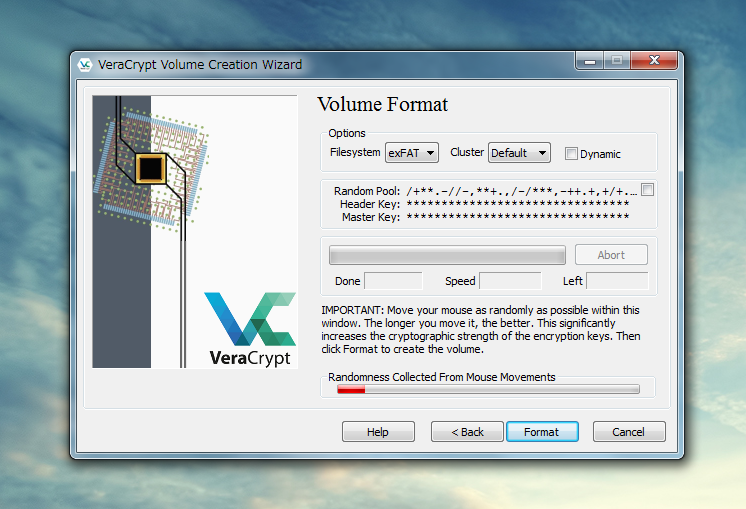Click the VeraCrypt logo in the side image

tap(250, 329)
